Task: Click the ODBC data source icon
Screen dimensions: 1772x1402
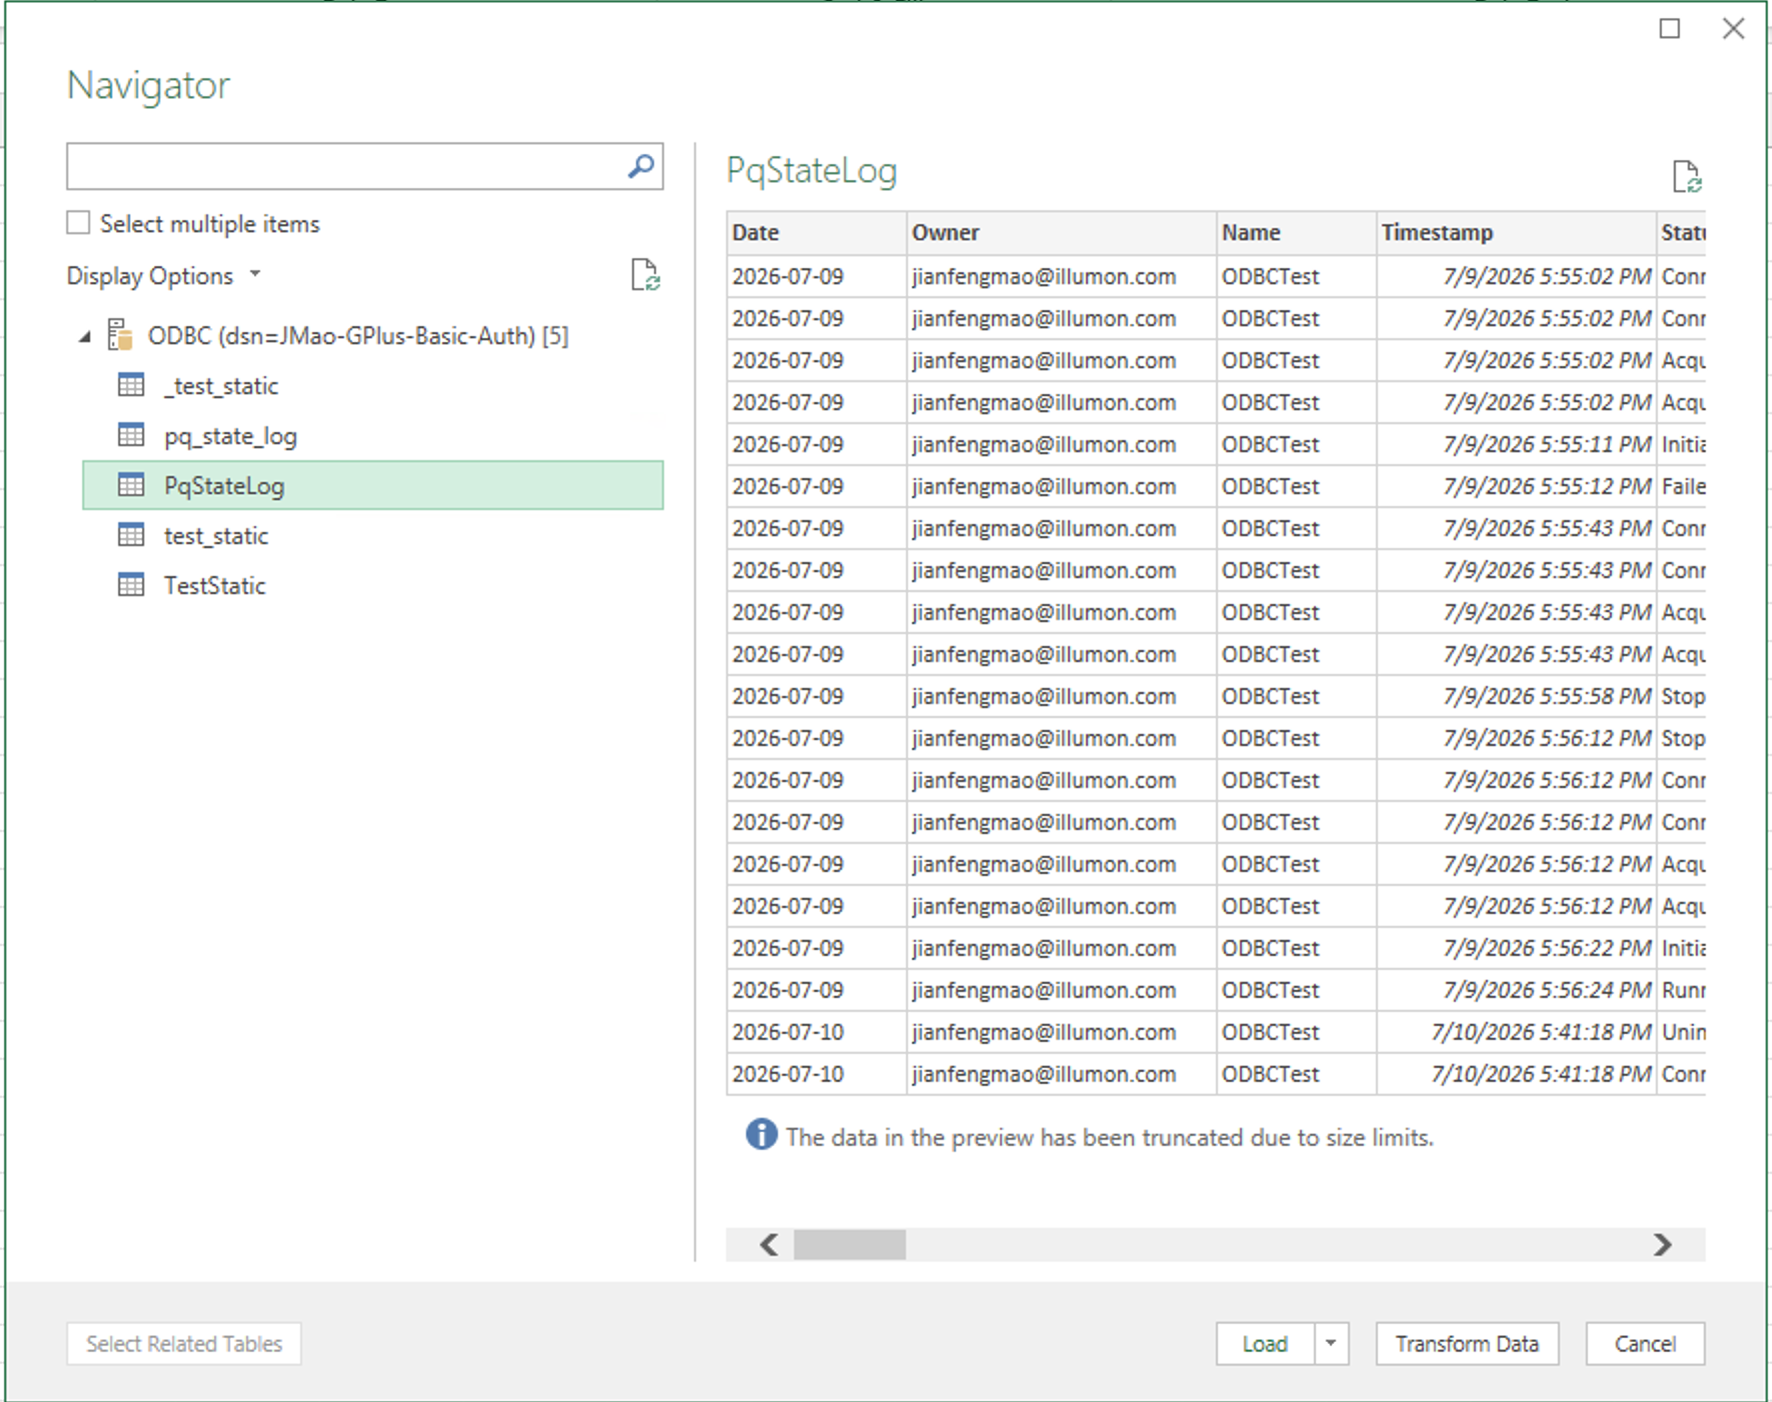Action: (120, 336)
